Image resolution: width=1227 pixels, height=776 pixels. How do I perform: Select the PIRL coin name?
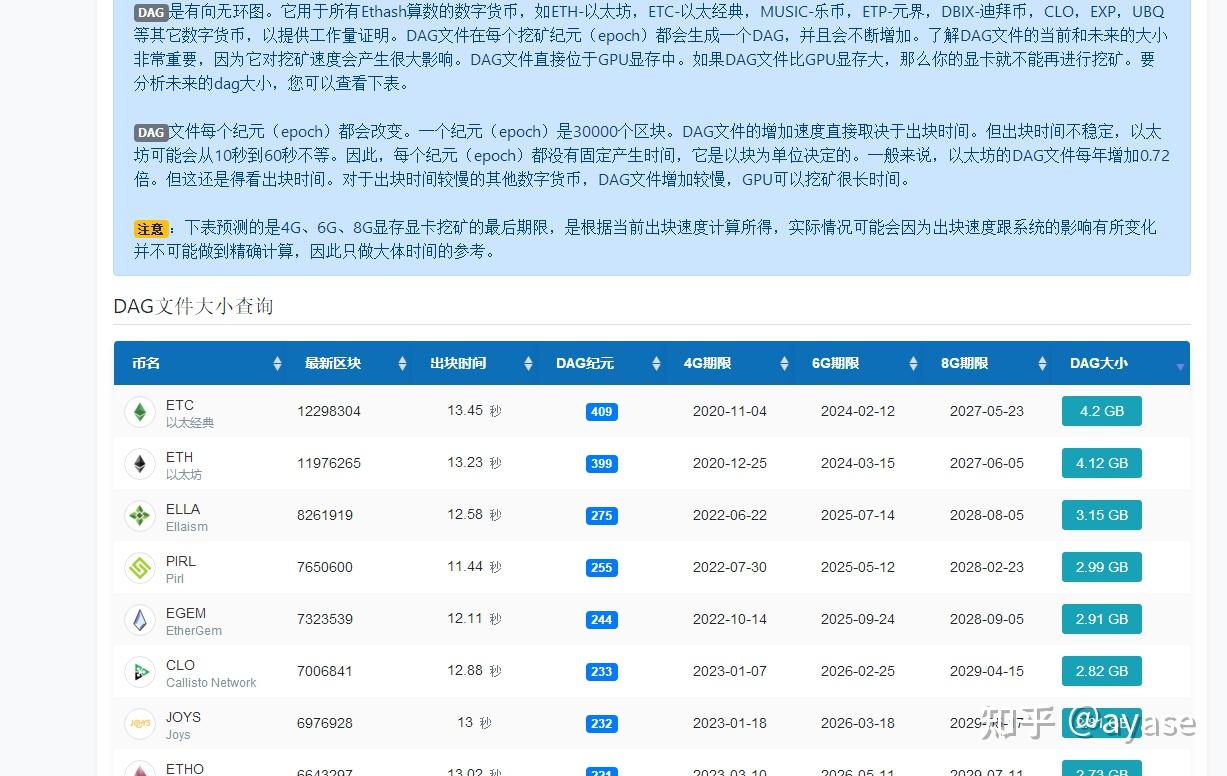pos(181,561)
